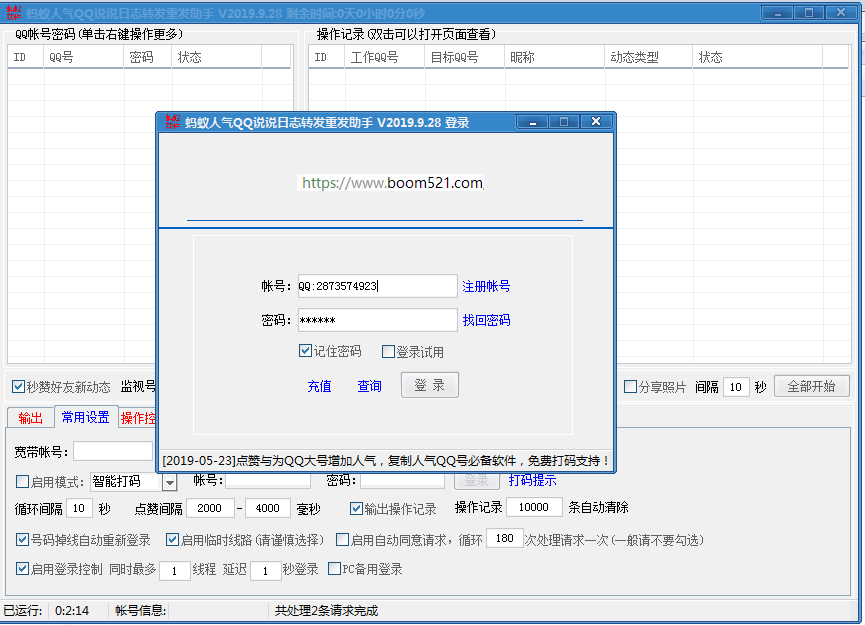This screenshot has width=865, height=625.
Task: Close the login dialog
Action: point(596,121)
